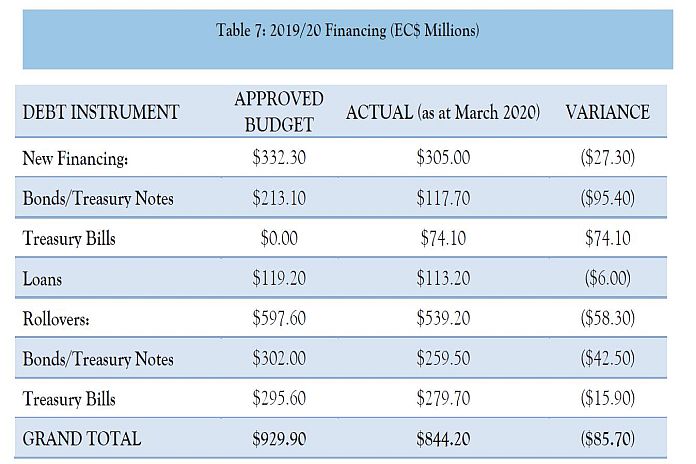Screen dimensions: 696x464
Task: Click the Loans row label
Action: (42, 279)
